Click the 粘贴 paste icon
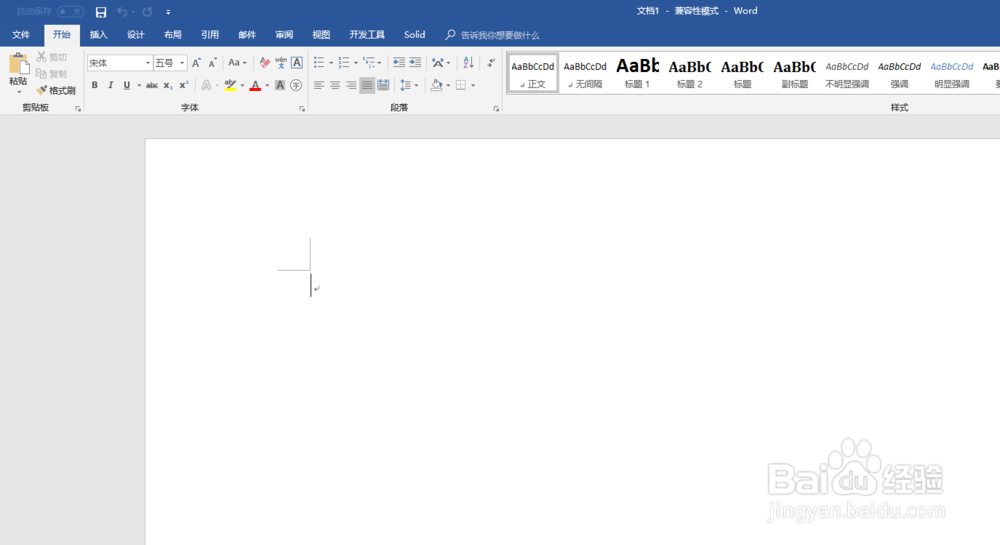 coord(18,65)
